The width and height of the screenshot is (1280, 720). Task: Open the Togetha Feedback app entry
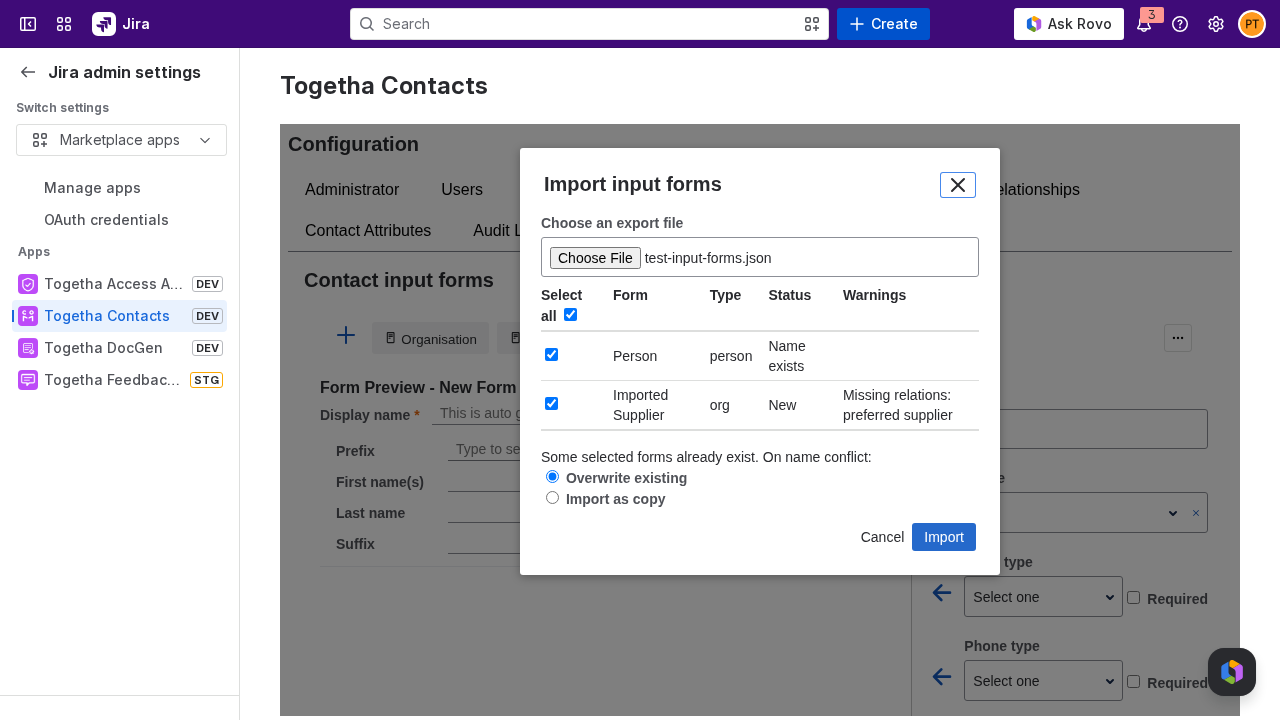click(x=119, y=380)
